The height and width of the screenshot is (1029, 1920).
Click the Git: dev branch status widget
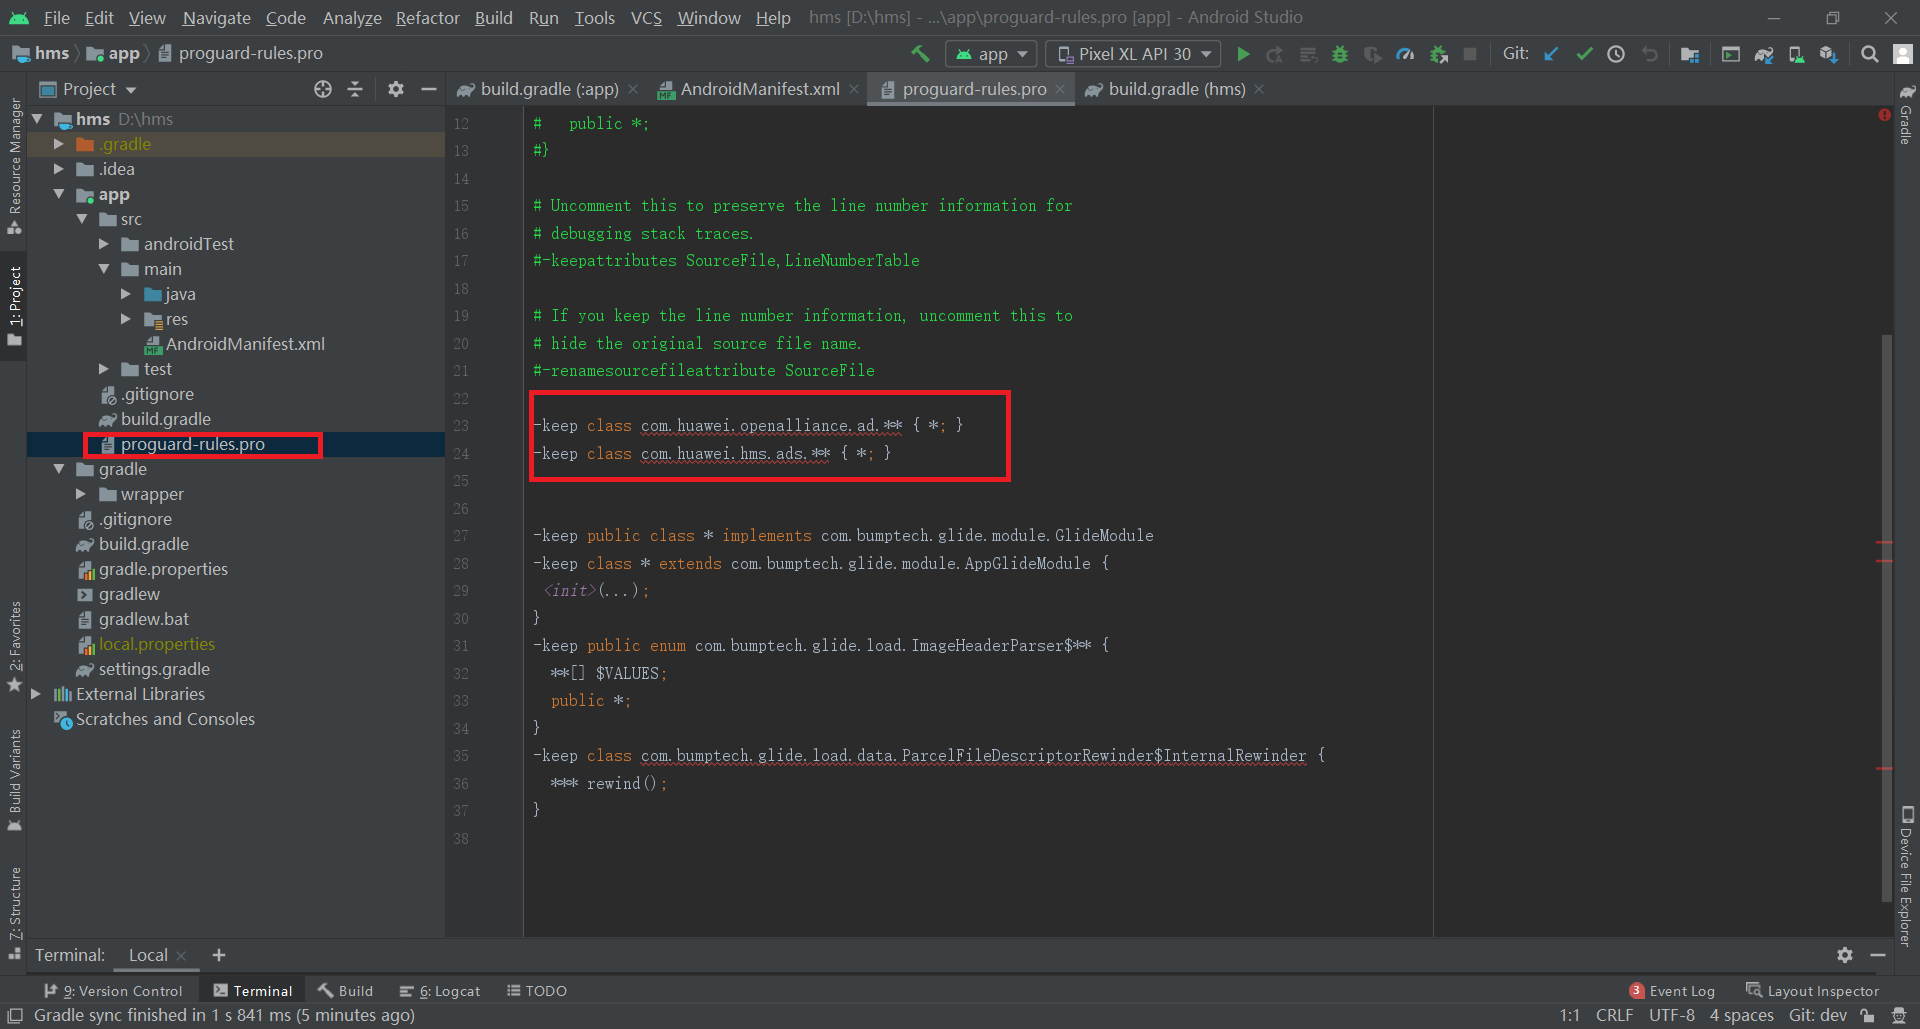tap(1817, 1015)
